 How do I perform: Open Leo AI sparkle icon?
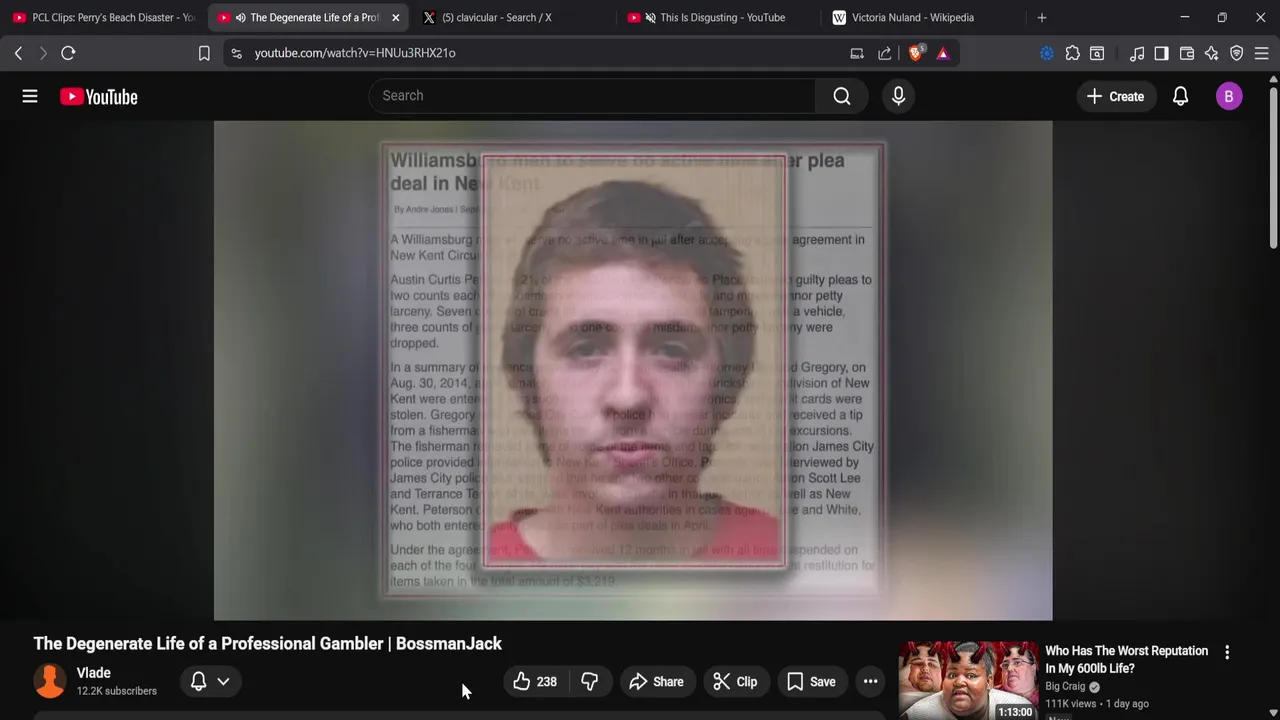pos(1212,53)
